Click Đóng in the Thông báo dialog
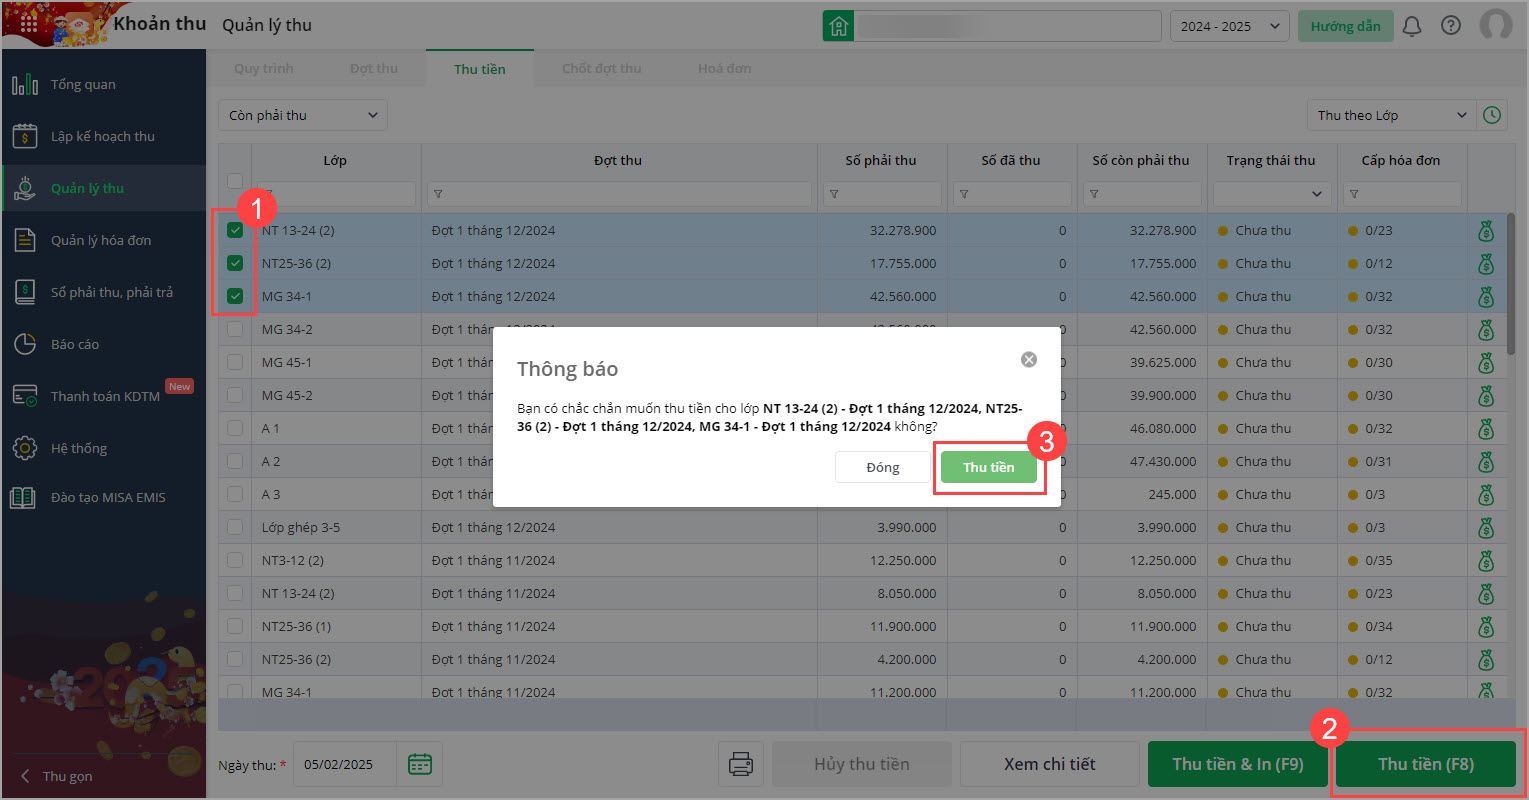Image resolution: width=1529 pixels, height=800 pixels. [x=883, y=467]
